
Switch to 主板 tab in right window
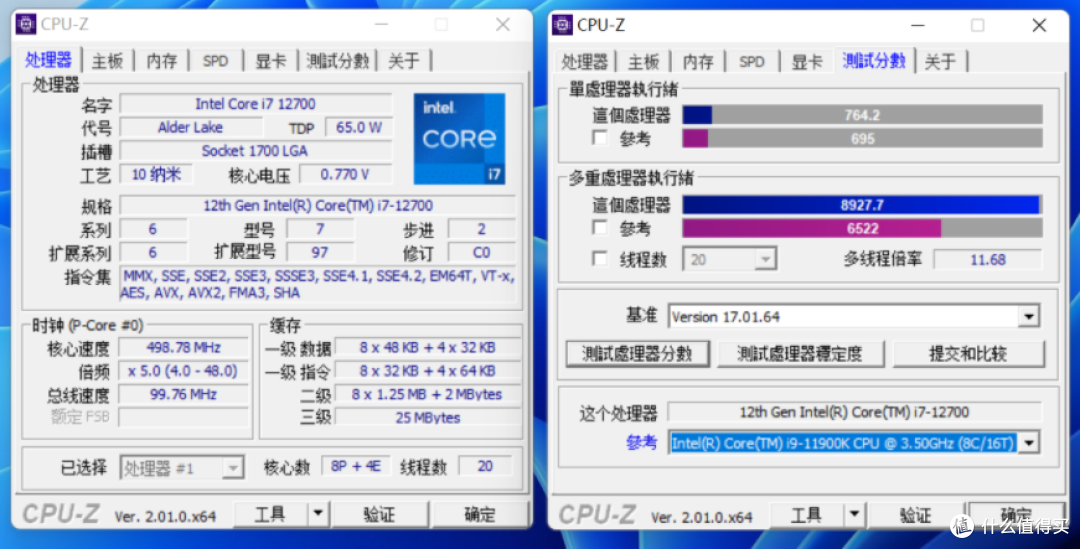[644, 61]
